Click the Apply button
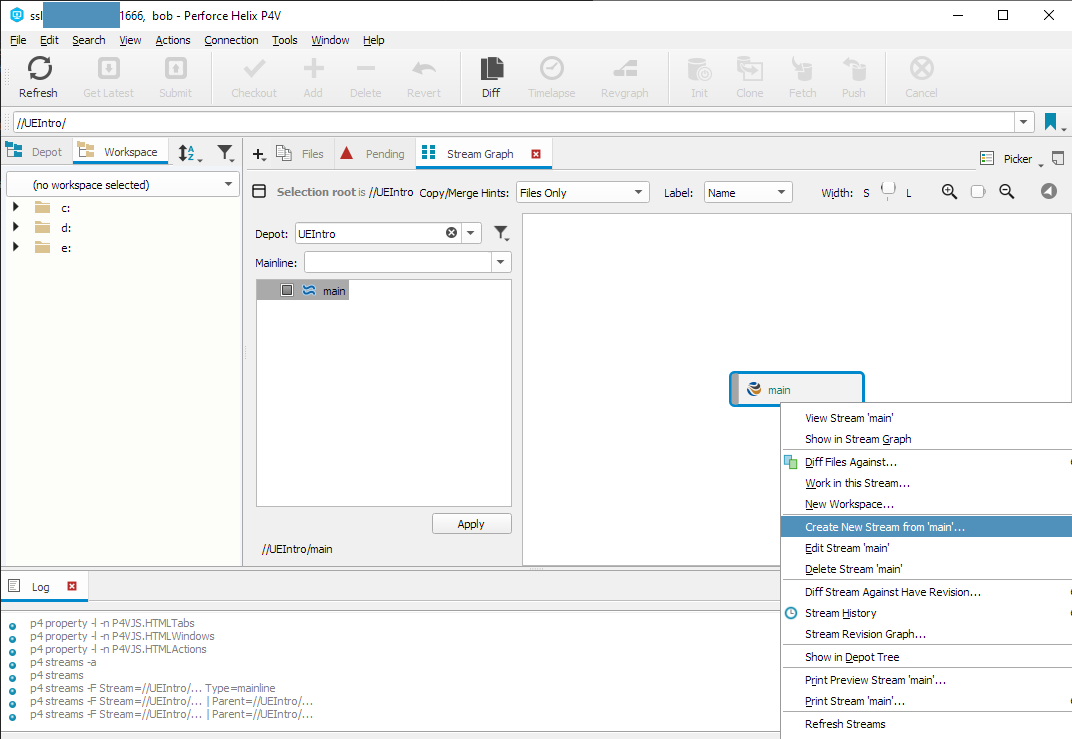1072x739 pixels. pos(472,524)
